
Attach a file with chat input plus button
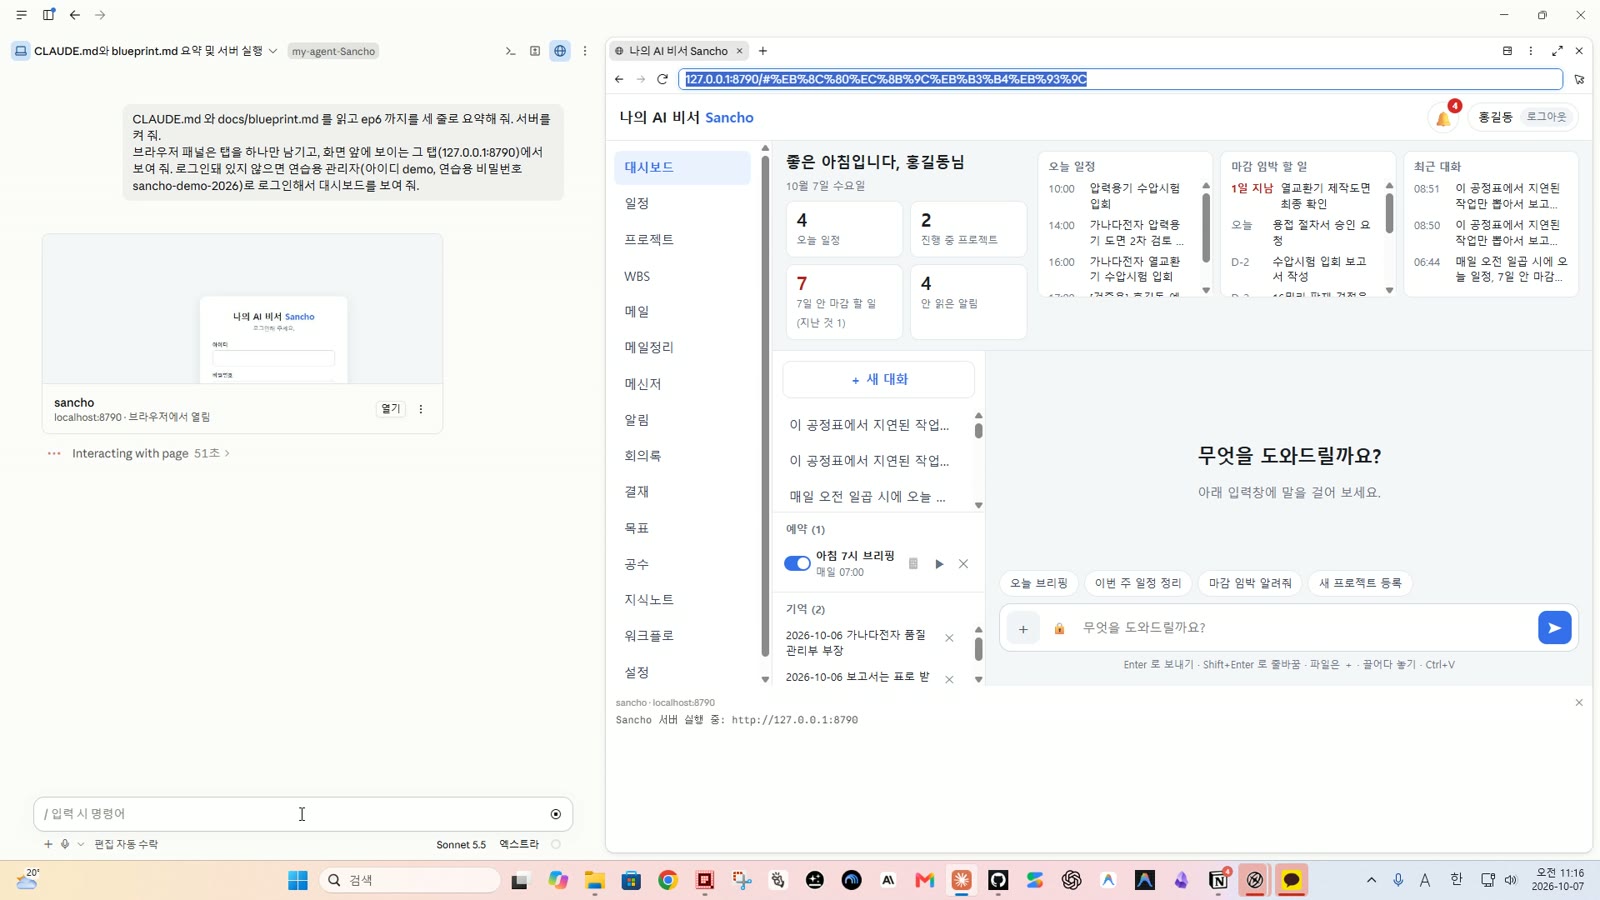point(1023,629)
